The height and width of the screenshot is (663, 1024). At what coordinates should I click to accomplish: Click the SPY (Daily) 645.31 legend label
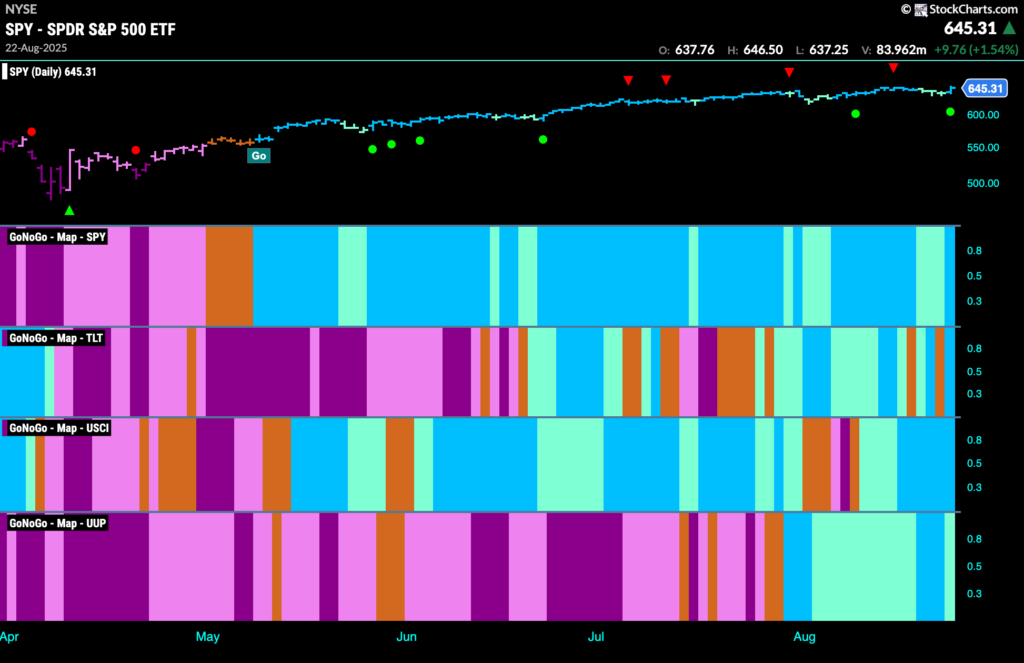pos(53,72)
